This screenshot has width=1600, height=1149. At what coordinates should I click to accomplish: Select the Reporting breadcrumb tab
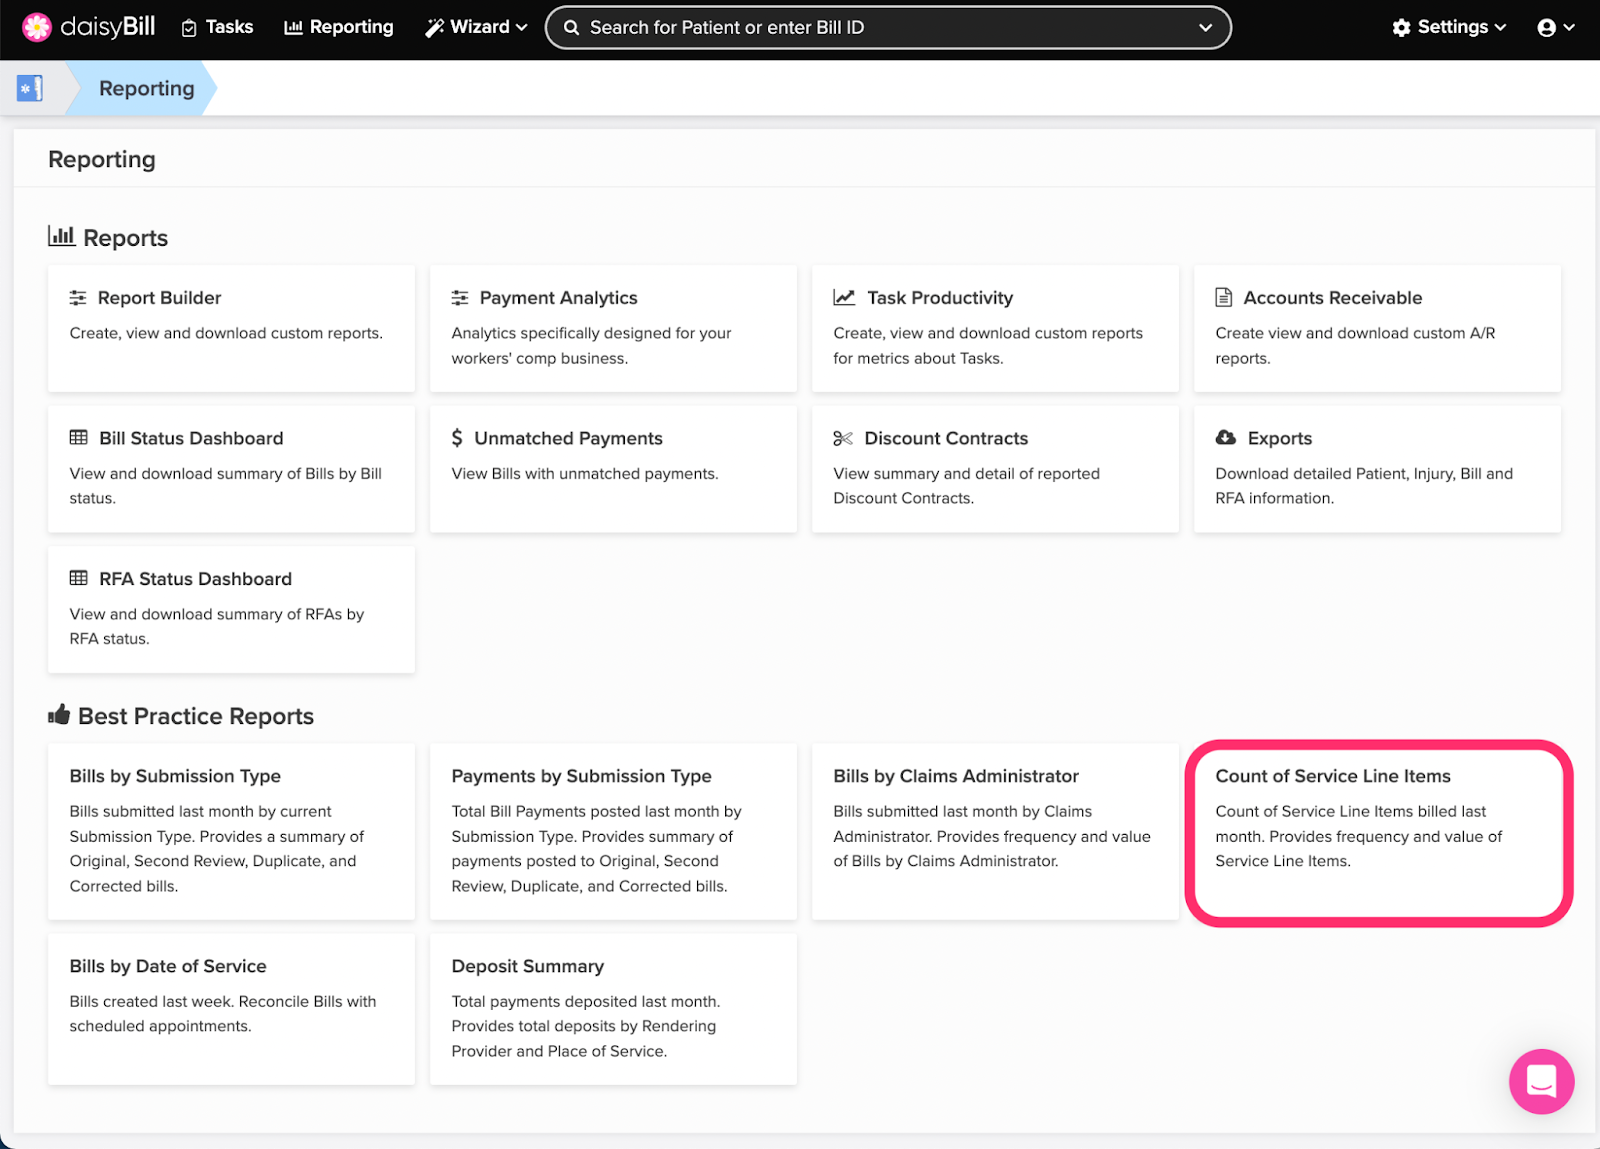pos(146,88)
